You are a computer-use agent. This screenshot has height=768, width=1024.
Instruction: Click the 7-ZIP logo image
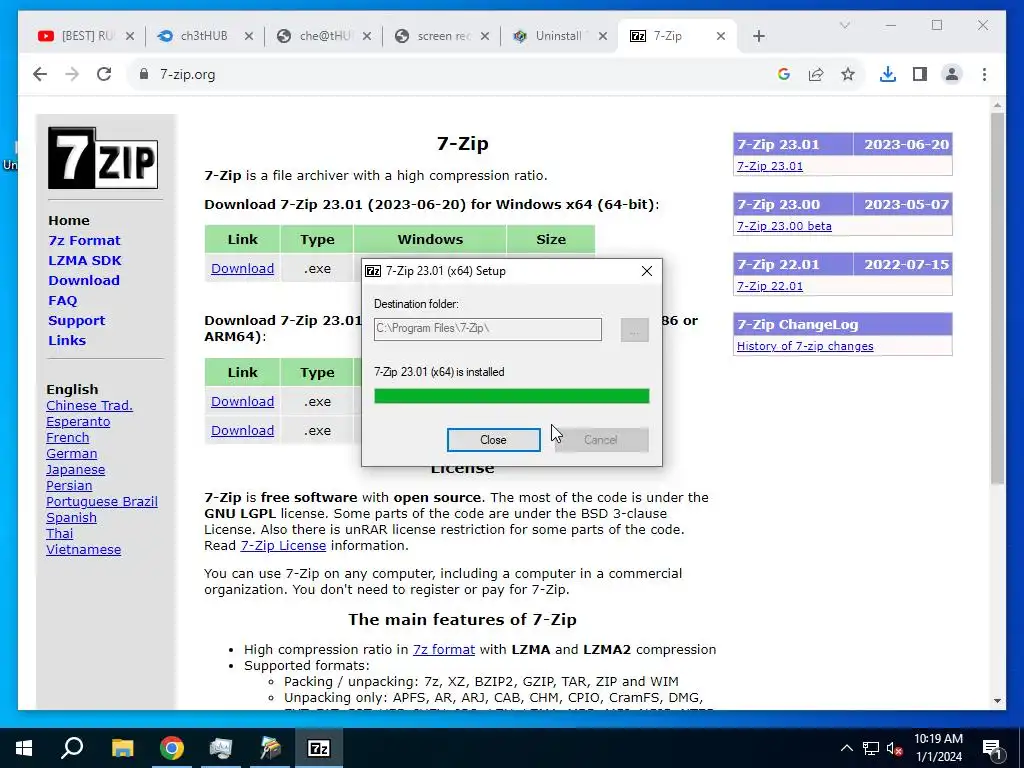coord(103,158)
